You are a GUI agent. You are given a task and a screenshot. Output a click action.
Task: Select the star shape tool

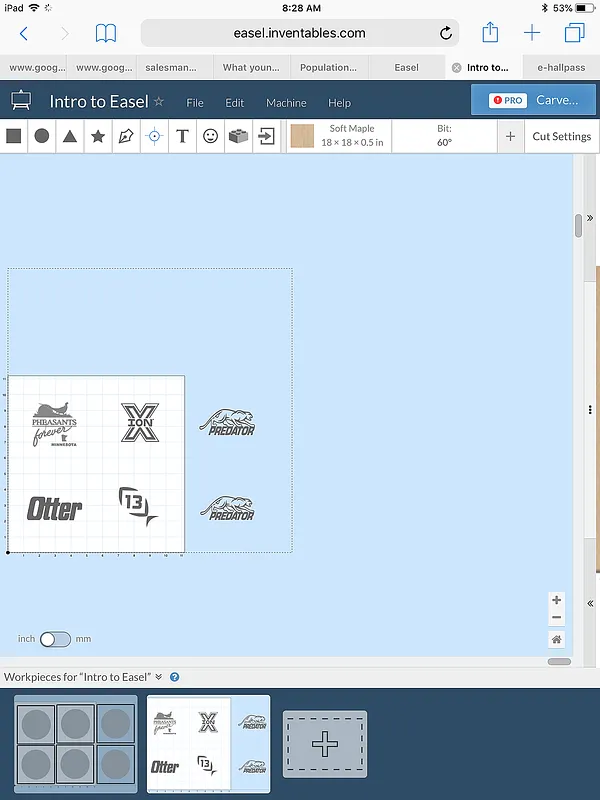pyautogui.click(x=98, y=137)
